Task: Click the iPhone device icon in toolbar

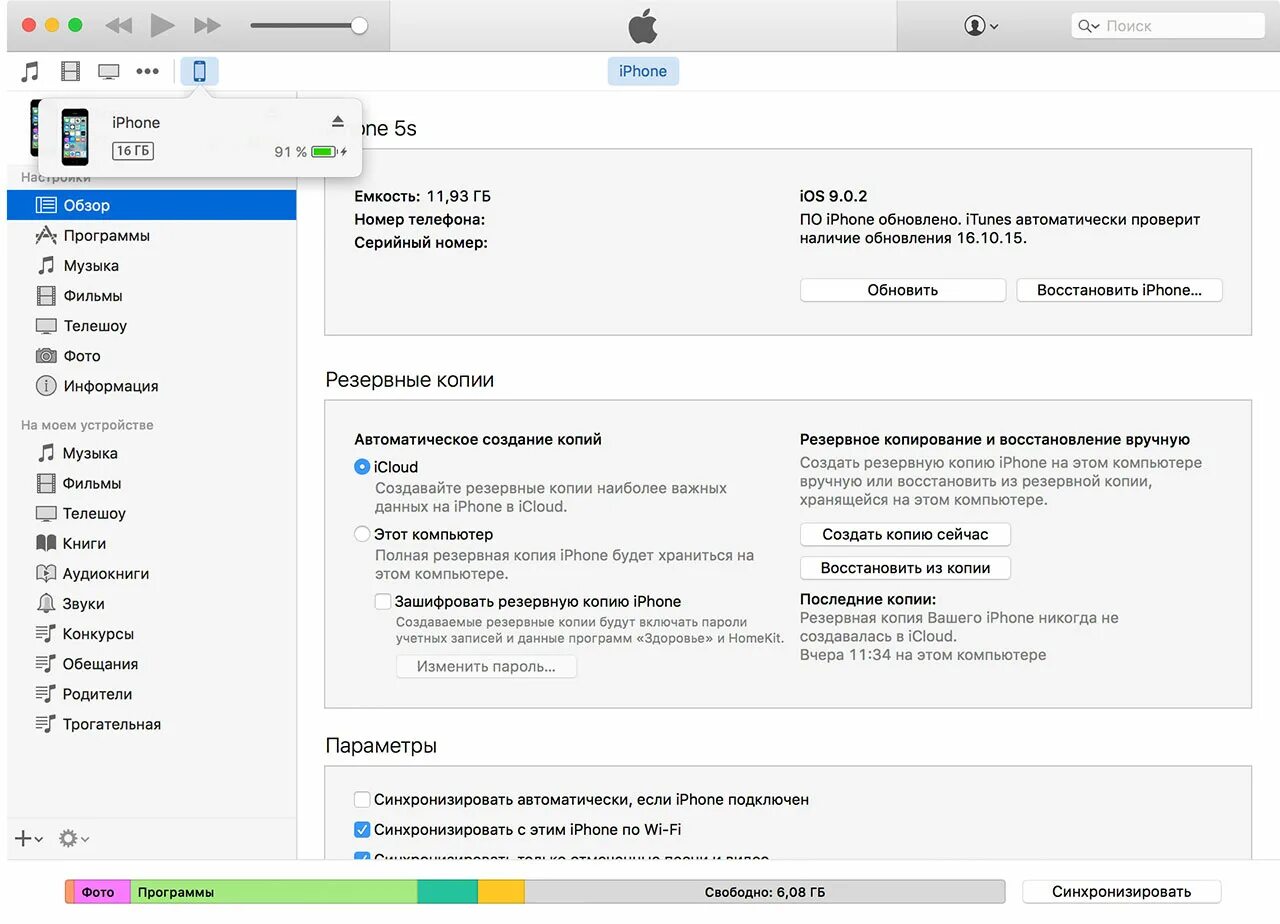Action: click(199, 71)
